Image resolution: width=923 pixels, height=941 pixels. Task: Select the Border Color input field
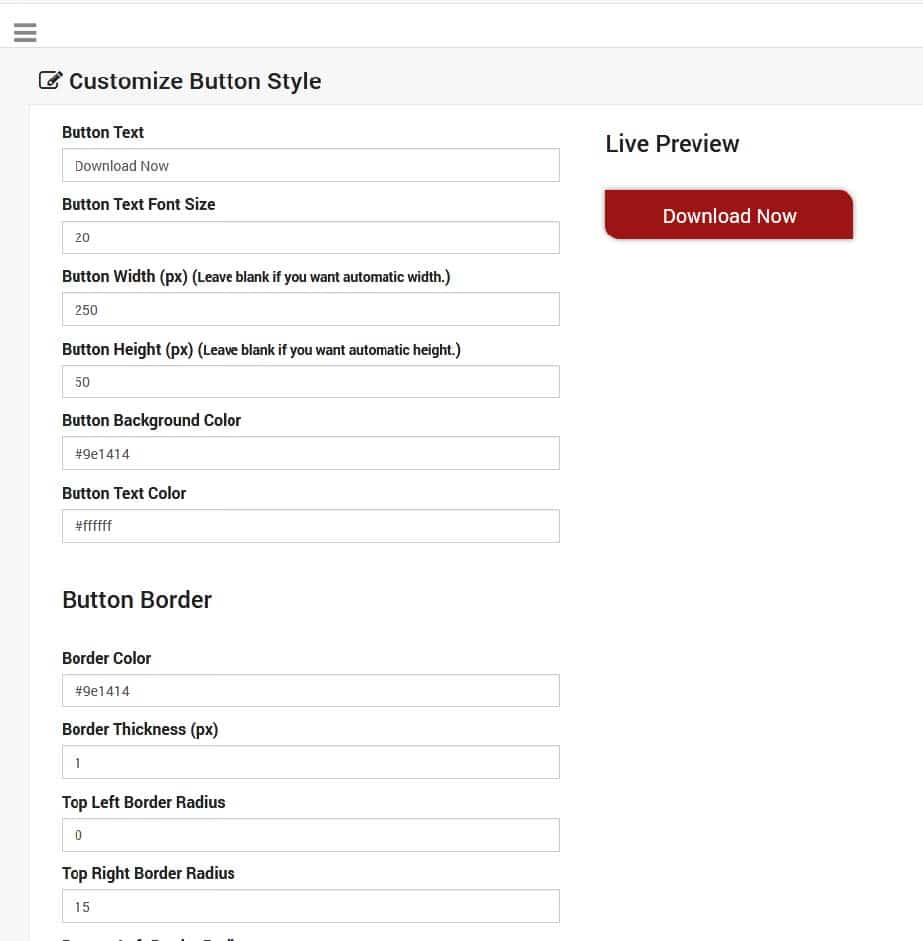click(x=310, y=690)
